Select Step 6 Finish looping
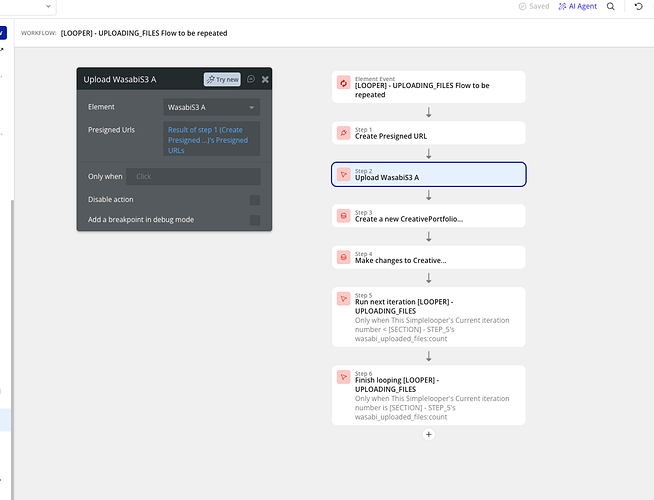 pos(428,395)
